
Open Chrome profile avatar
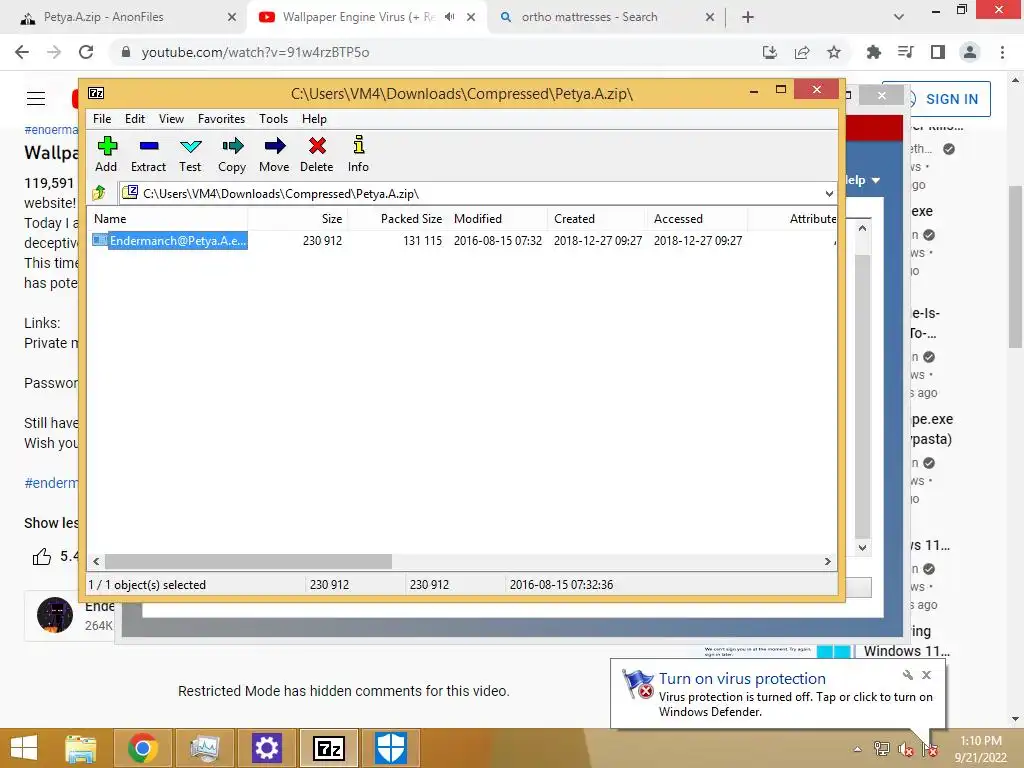(970, 52)
